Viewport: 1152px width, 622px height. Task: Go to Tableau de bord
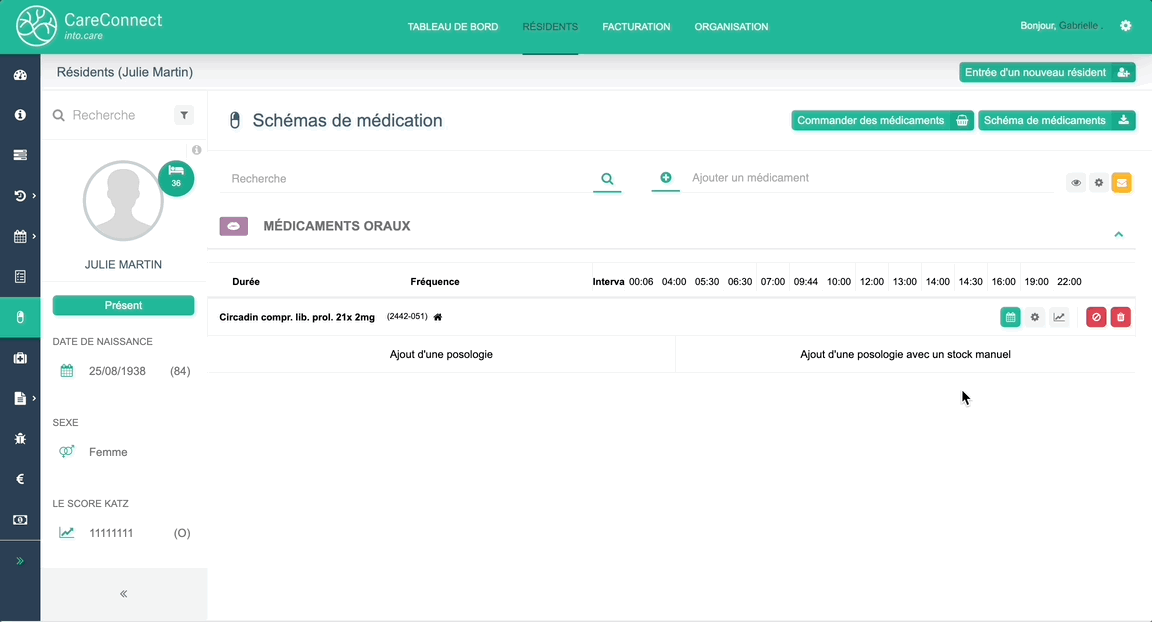click(453, 26)
